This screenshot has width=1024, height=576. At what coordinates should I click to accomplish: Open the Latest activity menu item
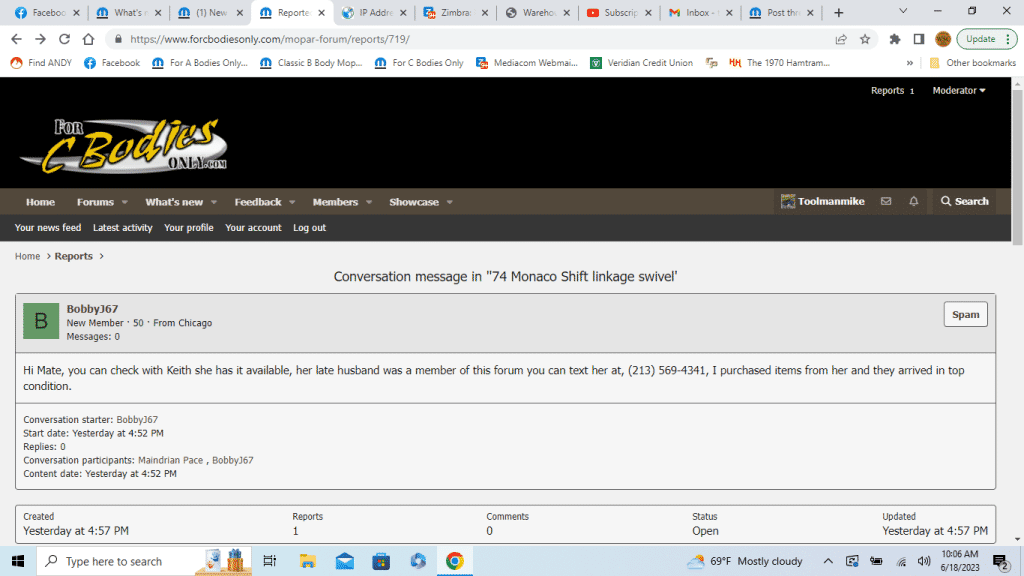[x=122, y=228]
